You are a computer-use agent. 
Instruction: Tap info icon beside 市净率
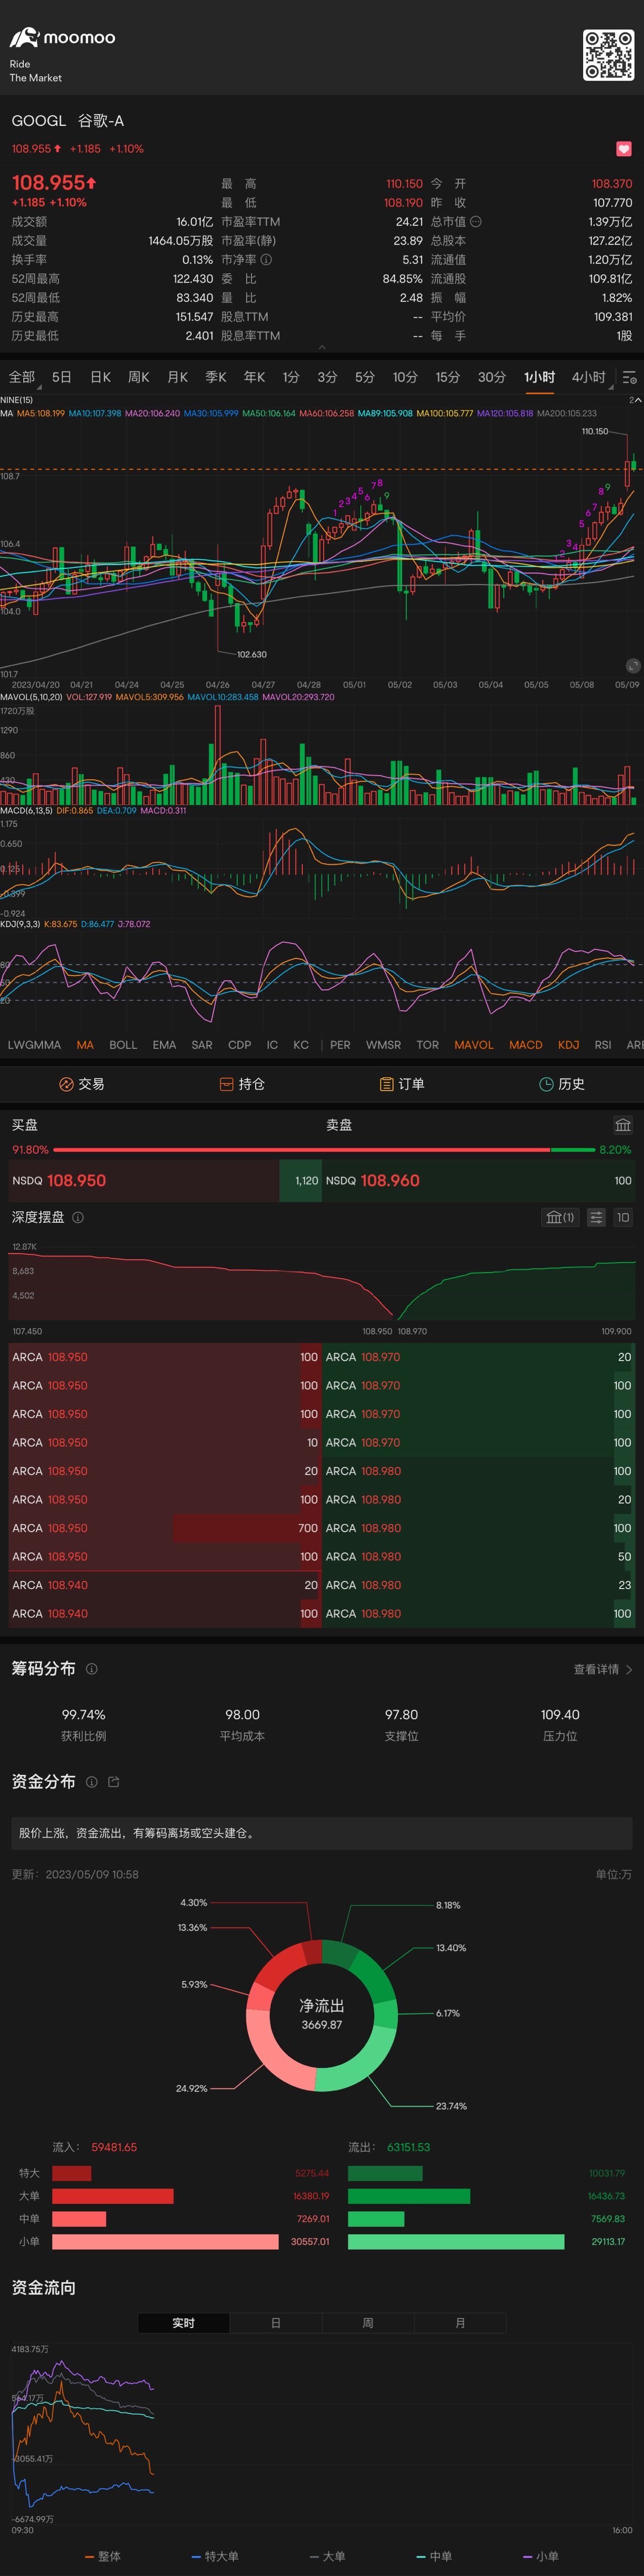pyautogui.click(x=266, y=260)
